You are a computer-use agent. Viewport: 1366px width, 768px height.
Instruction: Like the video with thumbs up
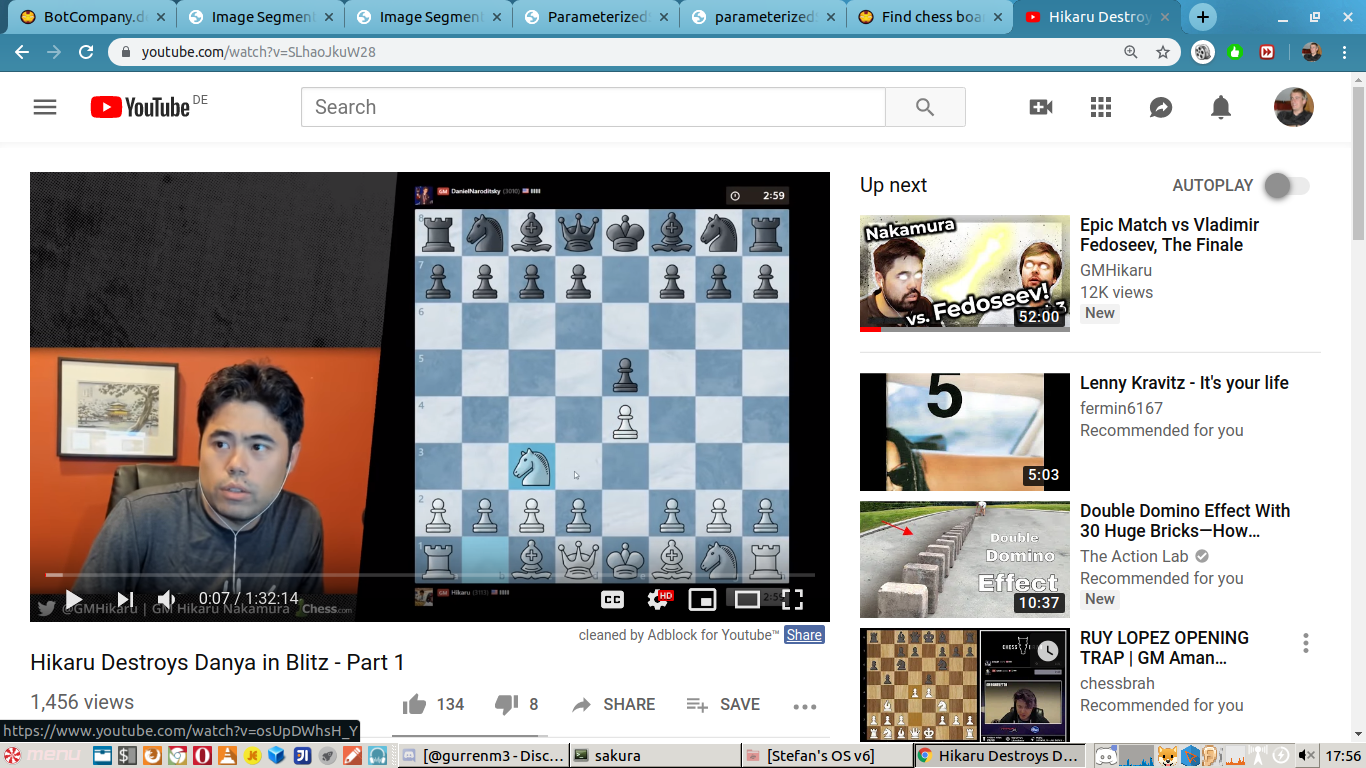click(414, 704)
